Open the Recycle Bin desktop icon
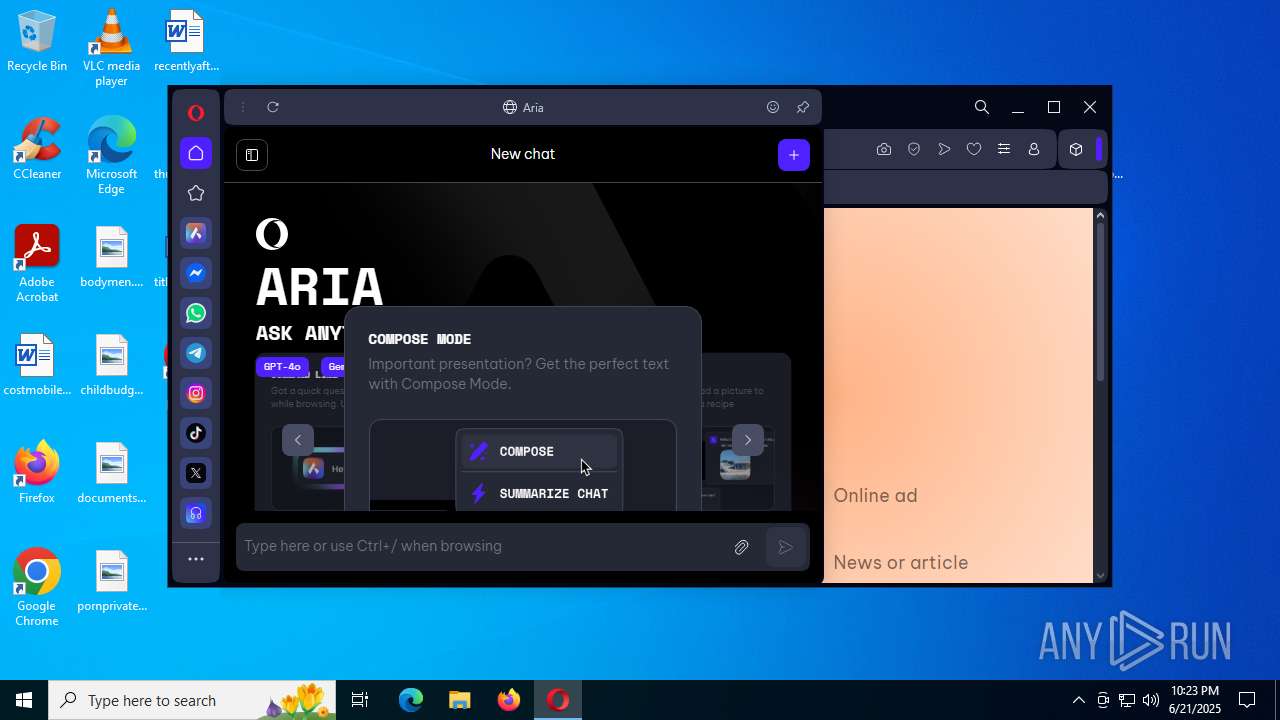The image size is (1280, 720). pyautogui.click(x=37, y=42)
